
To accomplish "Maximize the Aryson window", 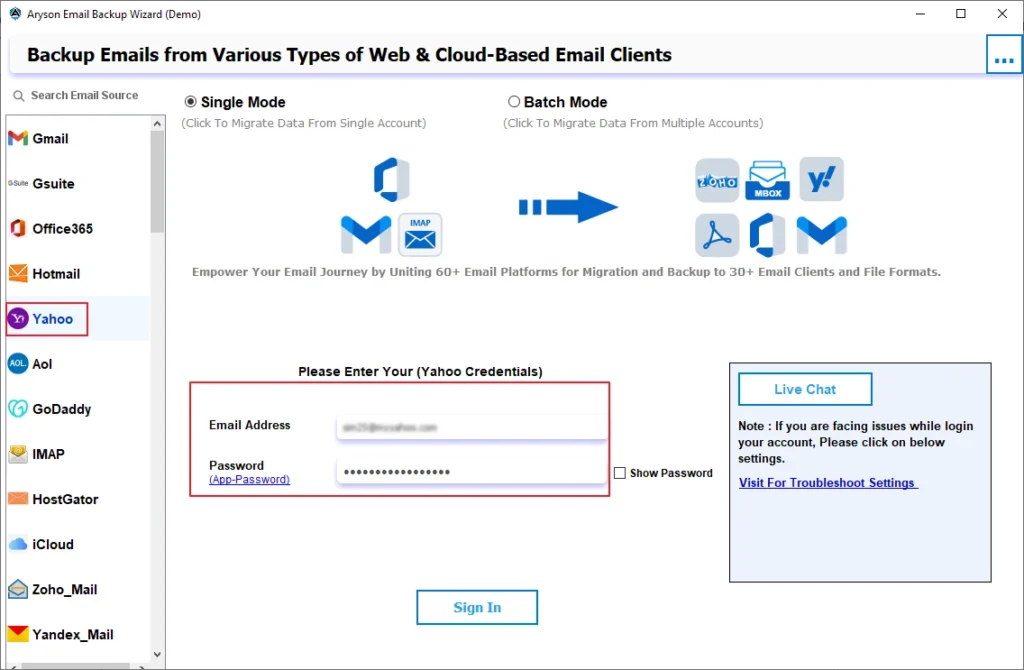I will coord(961,14).
